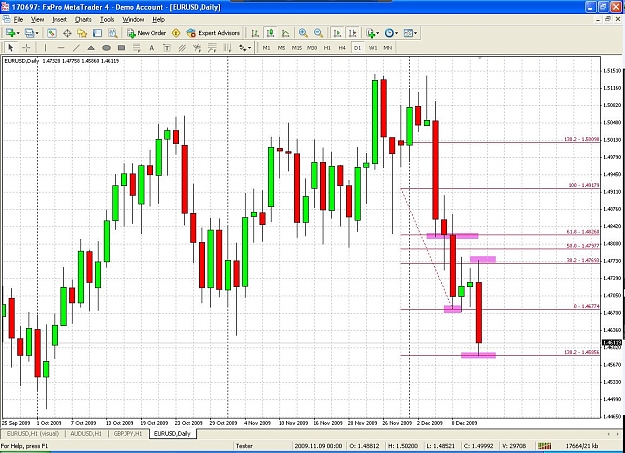
Task: Open the Charts menu
Action: click(83, 20)
